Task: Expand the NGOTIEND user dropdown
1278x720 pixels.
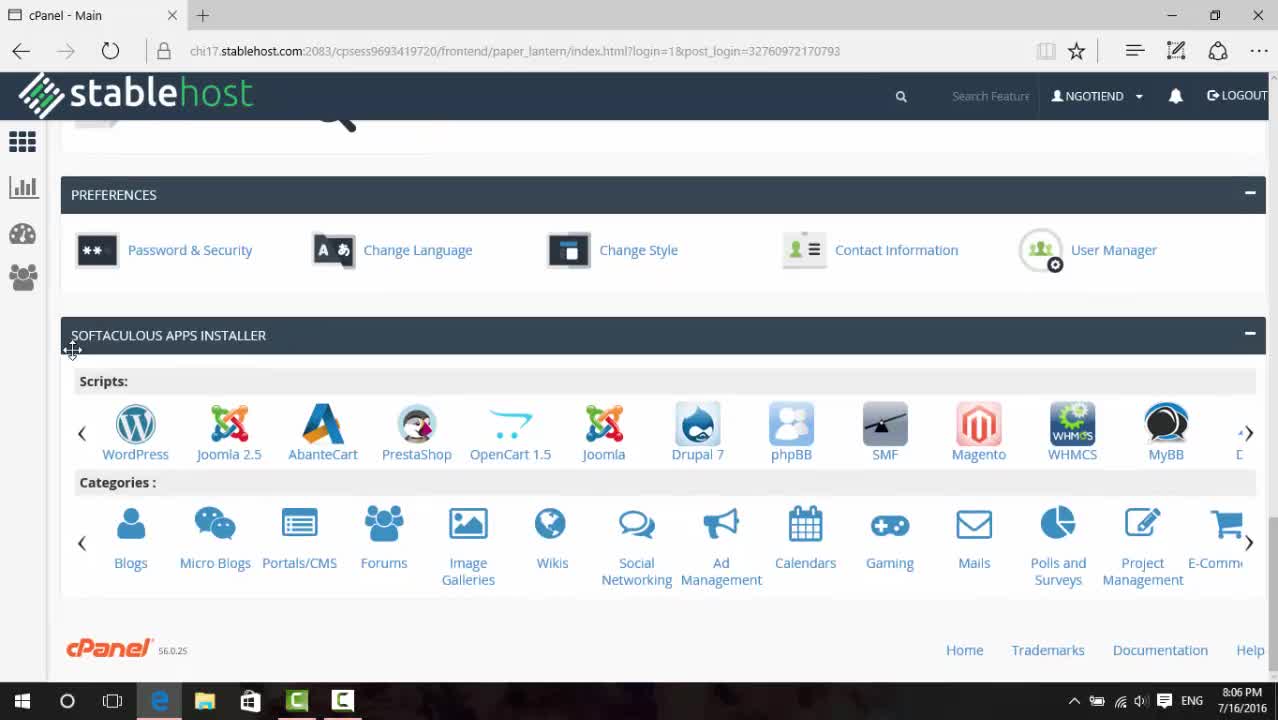Action: click(1097, 96)
